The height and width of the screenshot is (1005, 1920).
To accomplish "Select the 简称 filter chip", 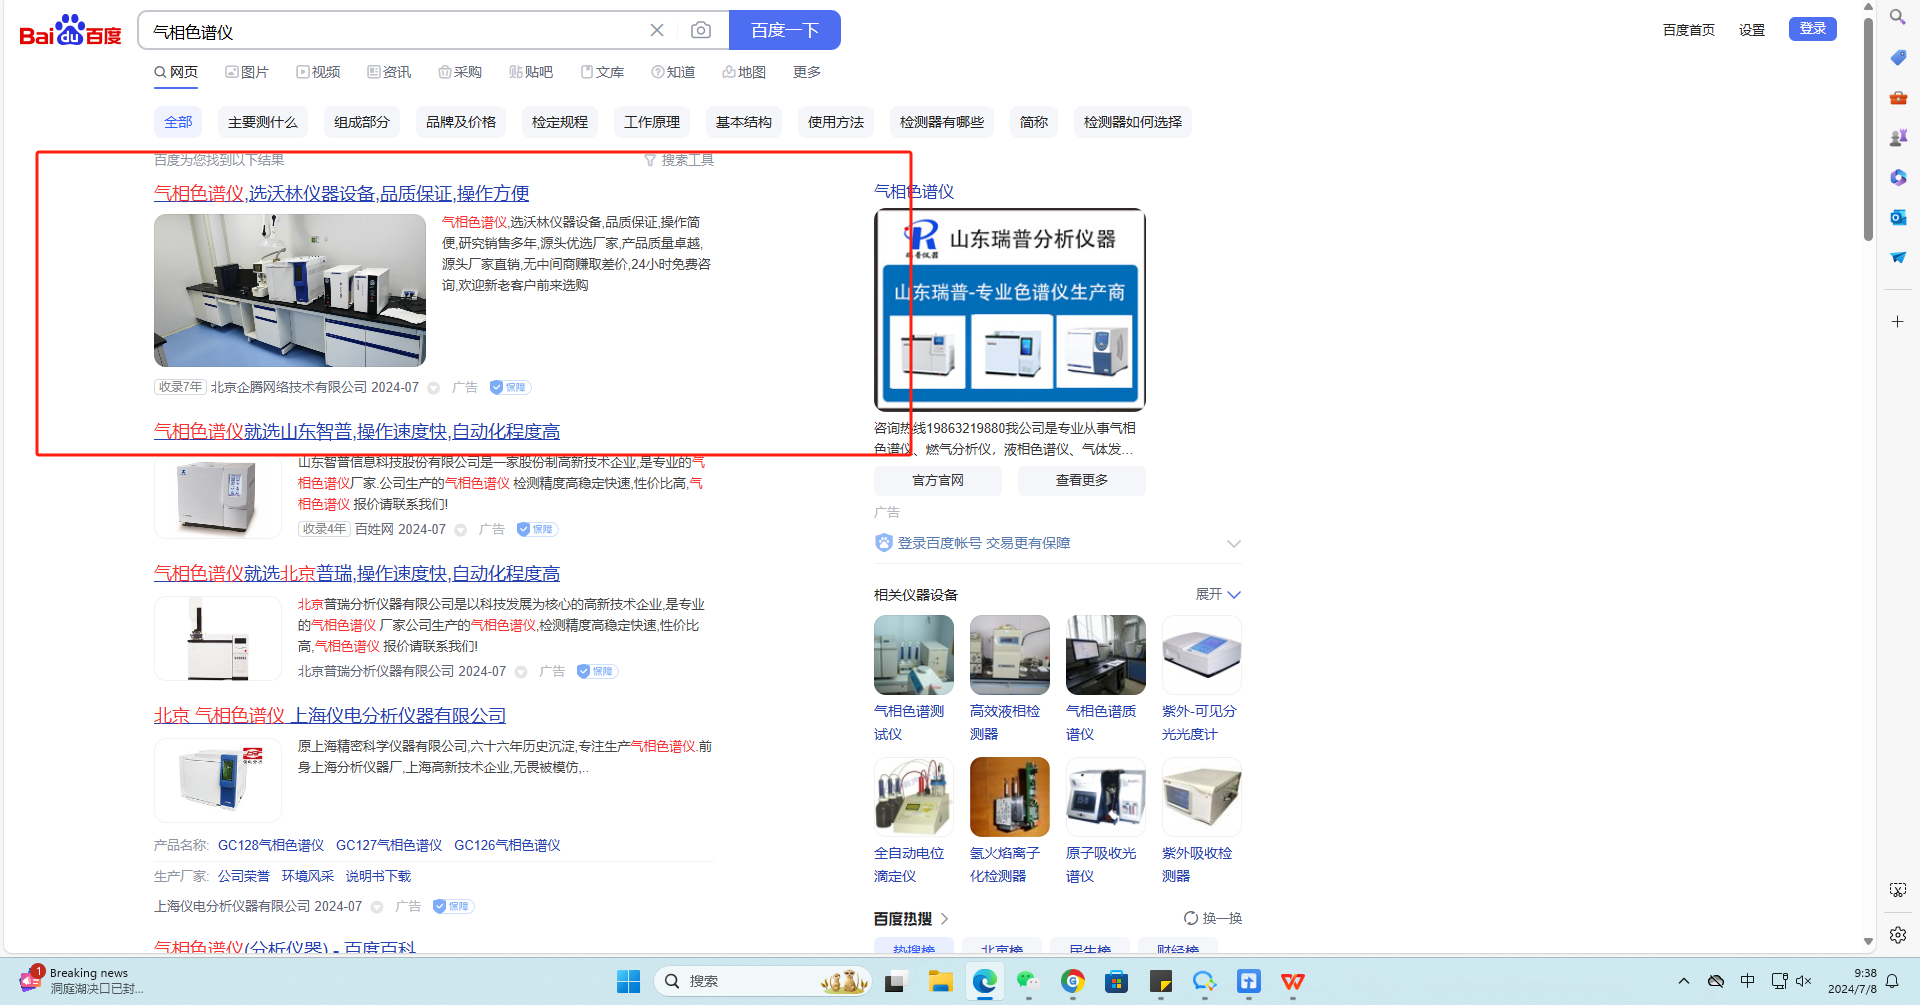I will [1034, 122].
